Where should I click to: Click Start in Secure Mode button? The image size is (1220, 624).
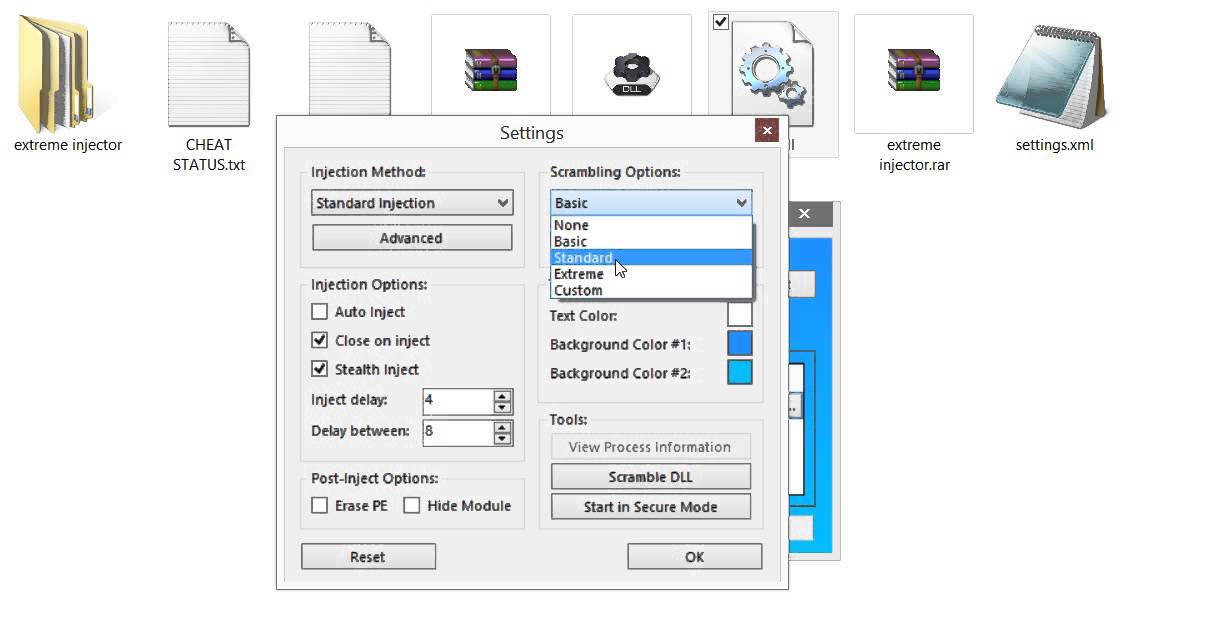pyautogui.click(x=651, y=507)
